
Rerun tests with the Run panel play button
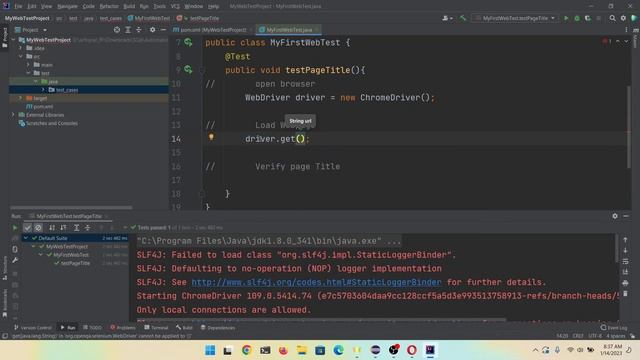(x=15, y=228)
